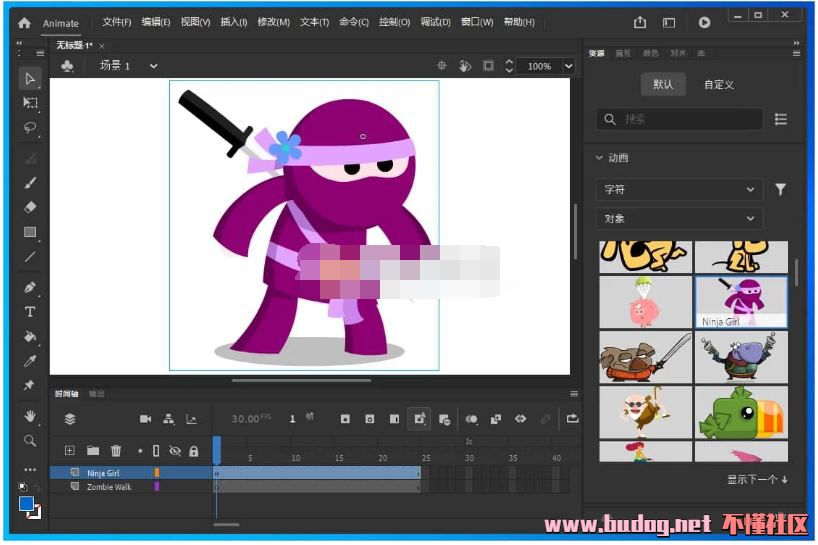Viewport: 818px width, 545px height.
Task: Open the 100% zoom level dropdown
Action: pyautogui.click(x=568, y=66)
